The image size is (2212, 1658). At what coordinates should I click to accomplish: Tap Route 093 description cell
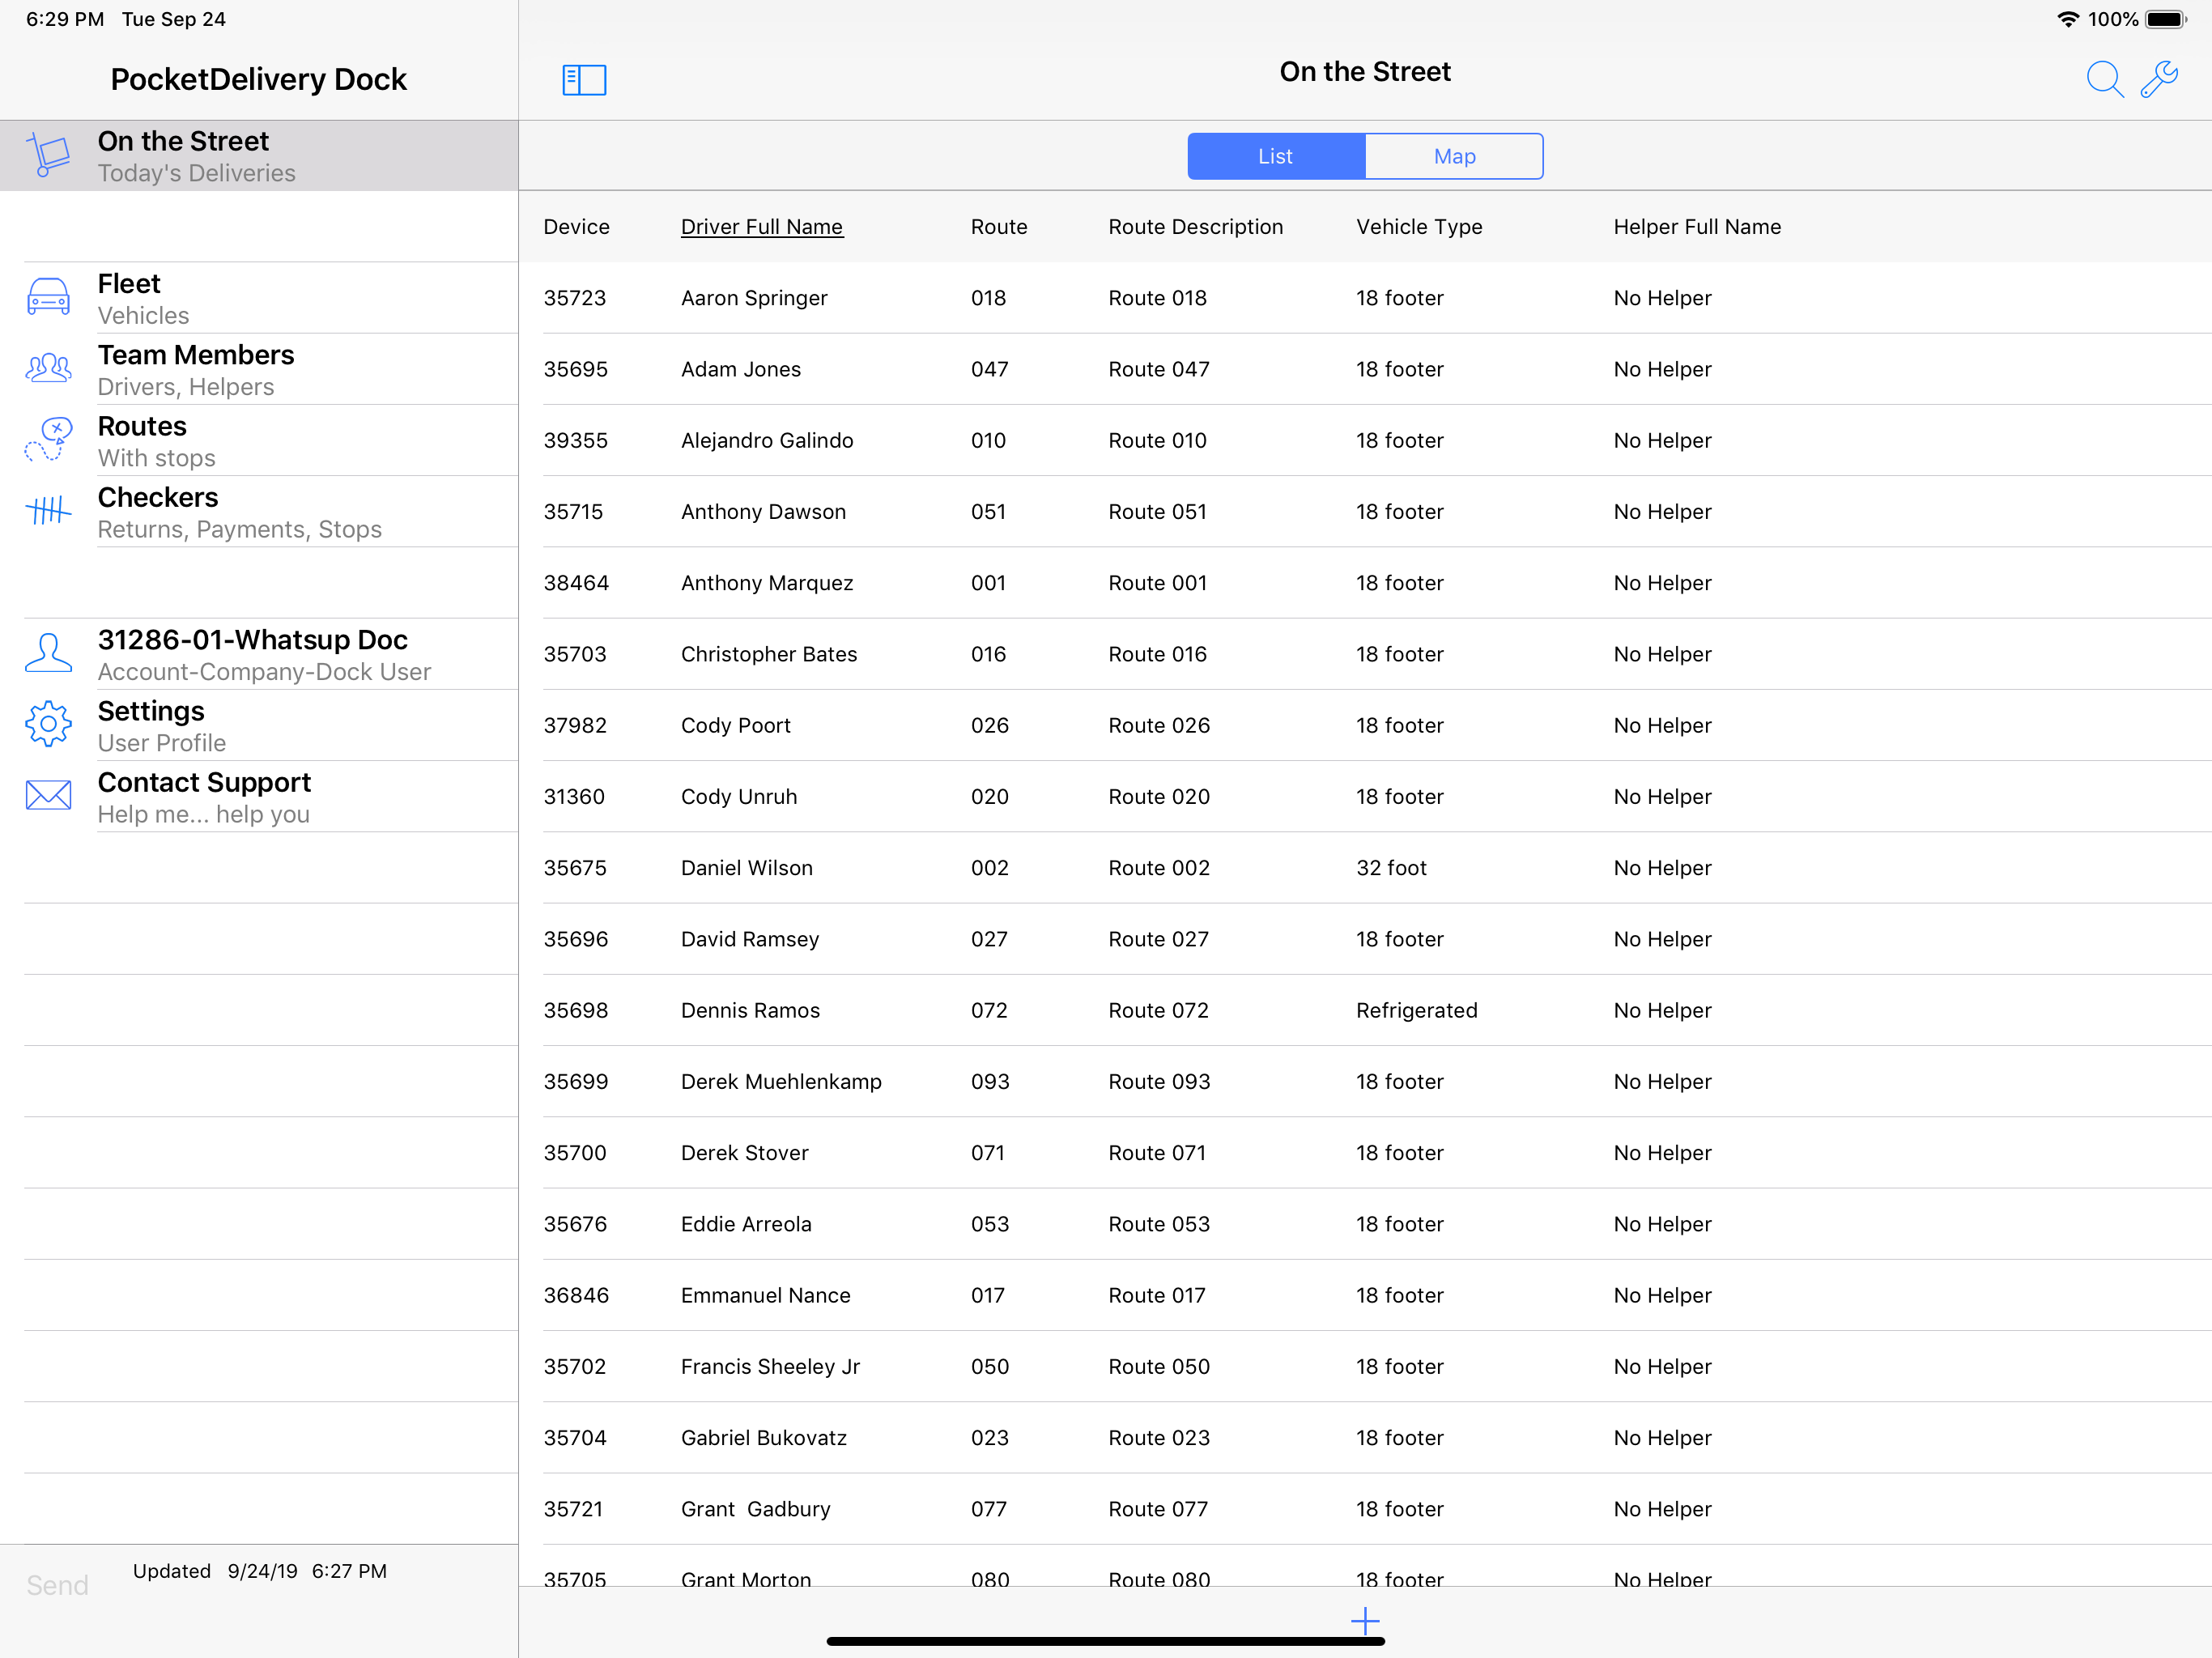pyautogui.click(x=1159, y=1081)
